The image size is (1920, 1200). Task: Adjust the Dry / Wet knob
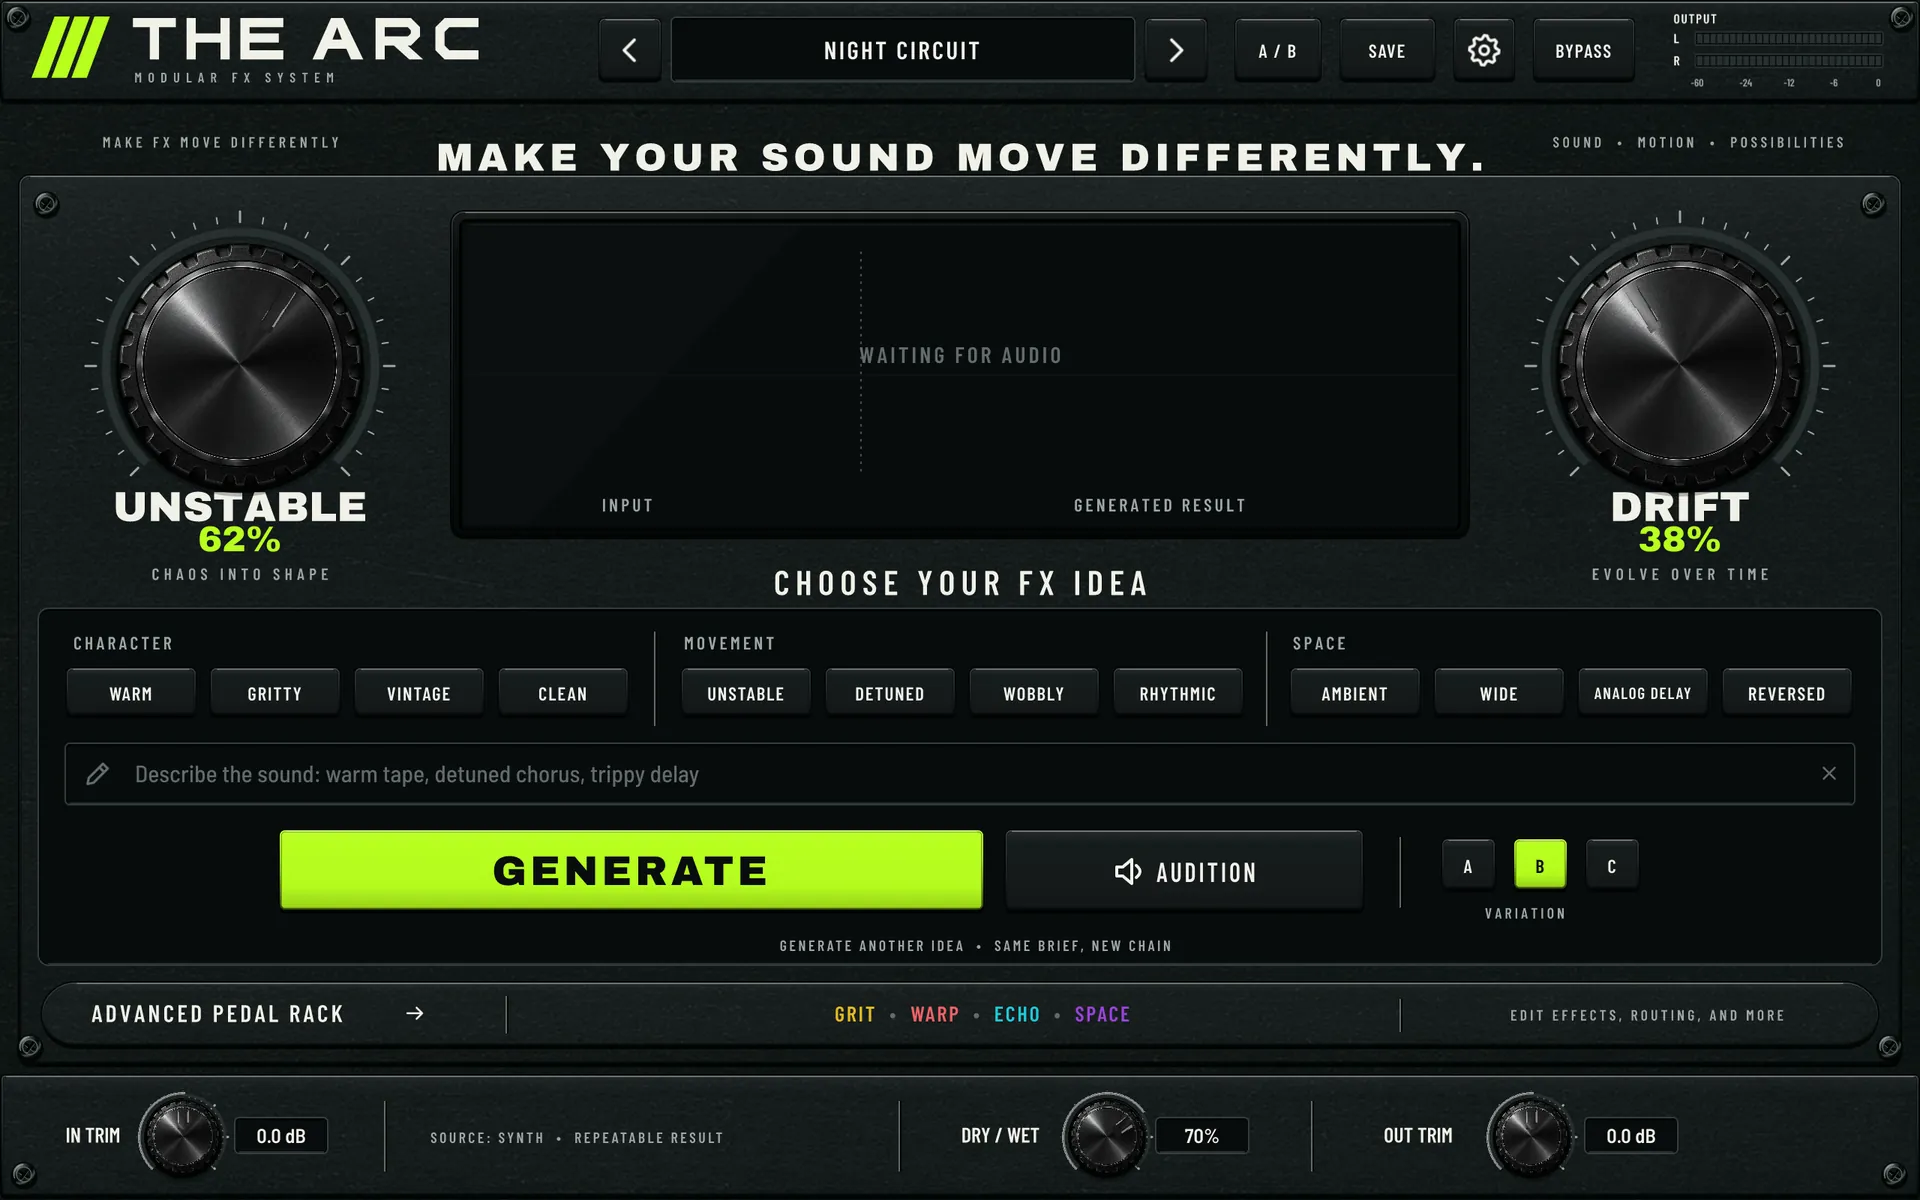point(1105,1136)
